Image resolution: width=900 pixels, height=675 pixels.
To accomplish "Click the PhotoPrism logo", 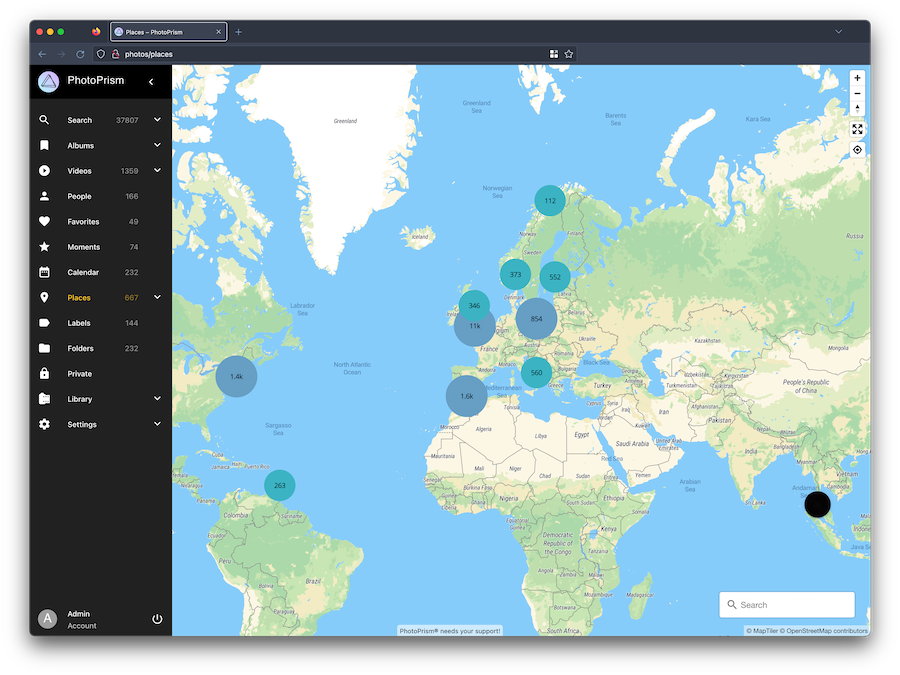I will [48, 81].
